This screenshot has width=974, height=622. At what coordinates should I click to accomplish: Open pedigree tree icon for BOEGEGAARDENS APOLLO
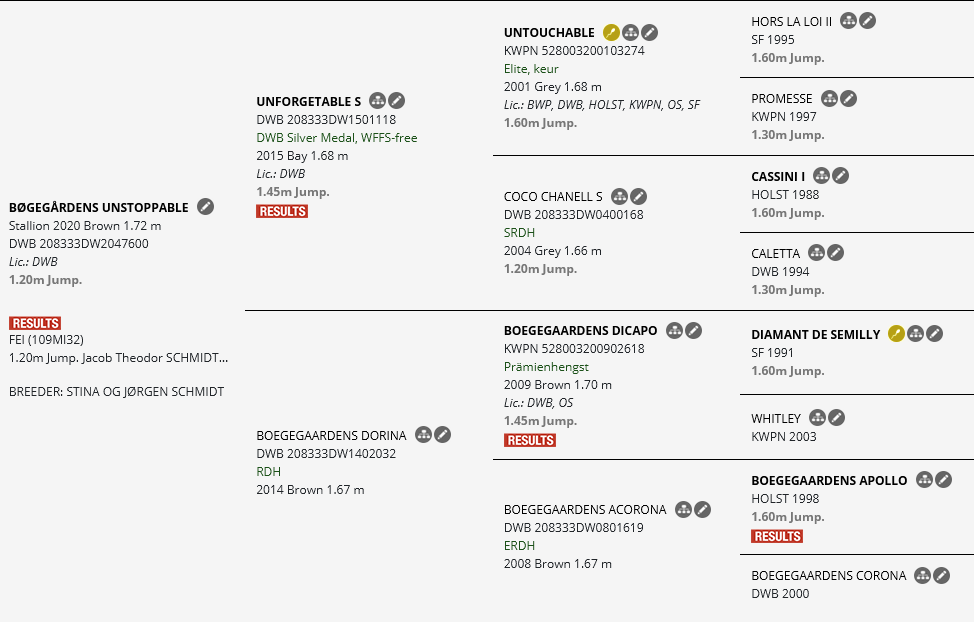pyautogui.click(x=924, y=480)
